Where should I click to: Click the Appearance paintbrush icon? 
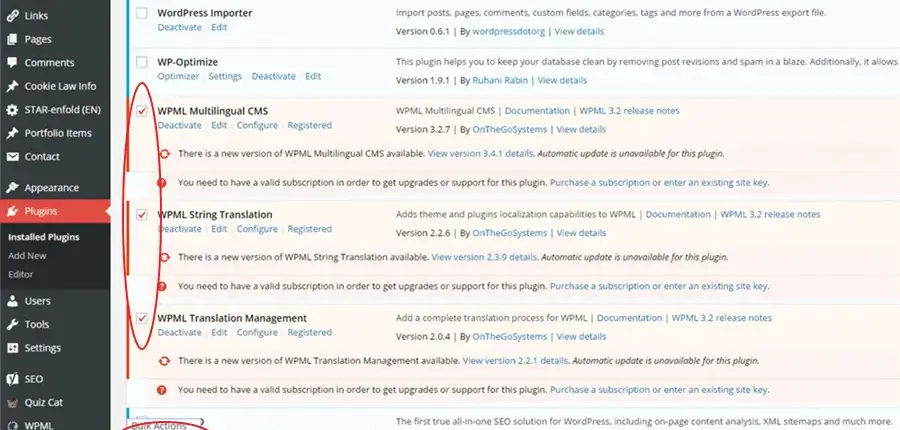coord(12,187)
